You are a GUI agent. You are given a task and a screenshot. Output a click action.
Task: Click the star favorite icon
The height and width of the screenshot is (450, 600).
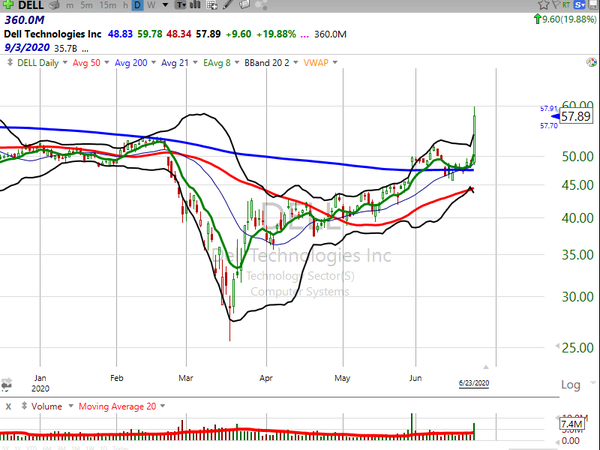point(541,4)
